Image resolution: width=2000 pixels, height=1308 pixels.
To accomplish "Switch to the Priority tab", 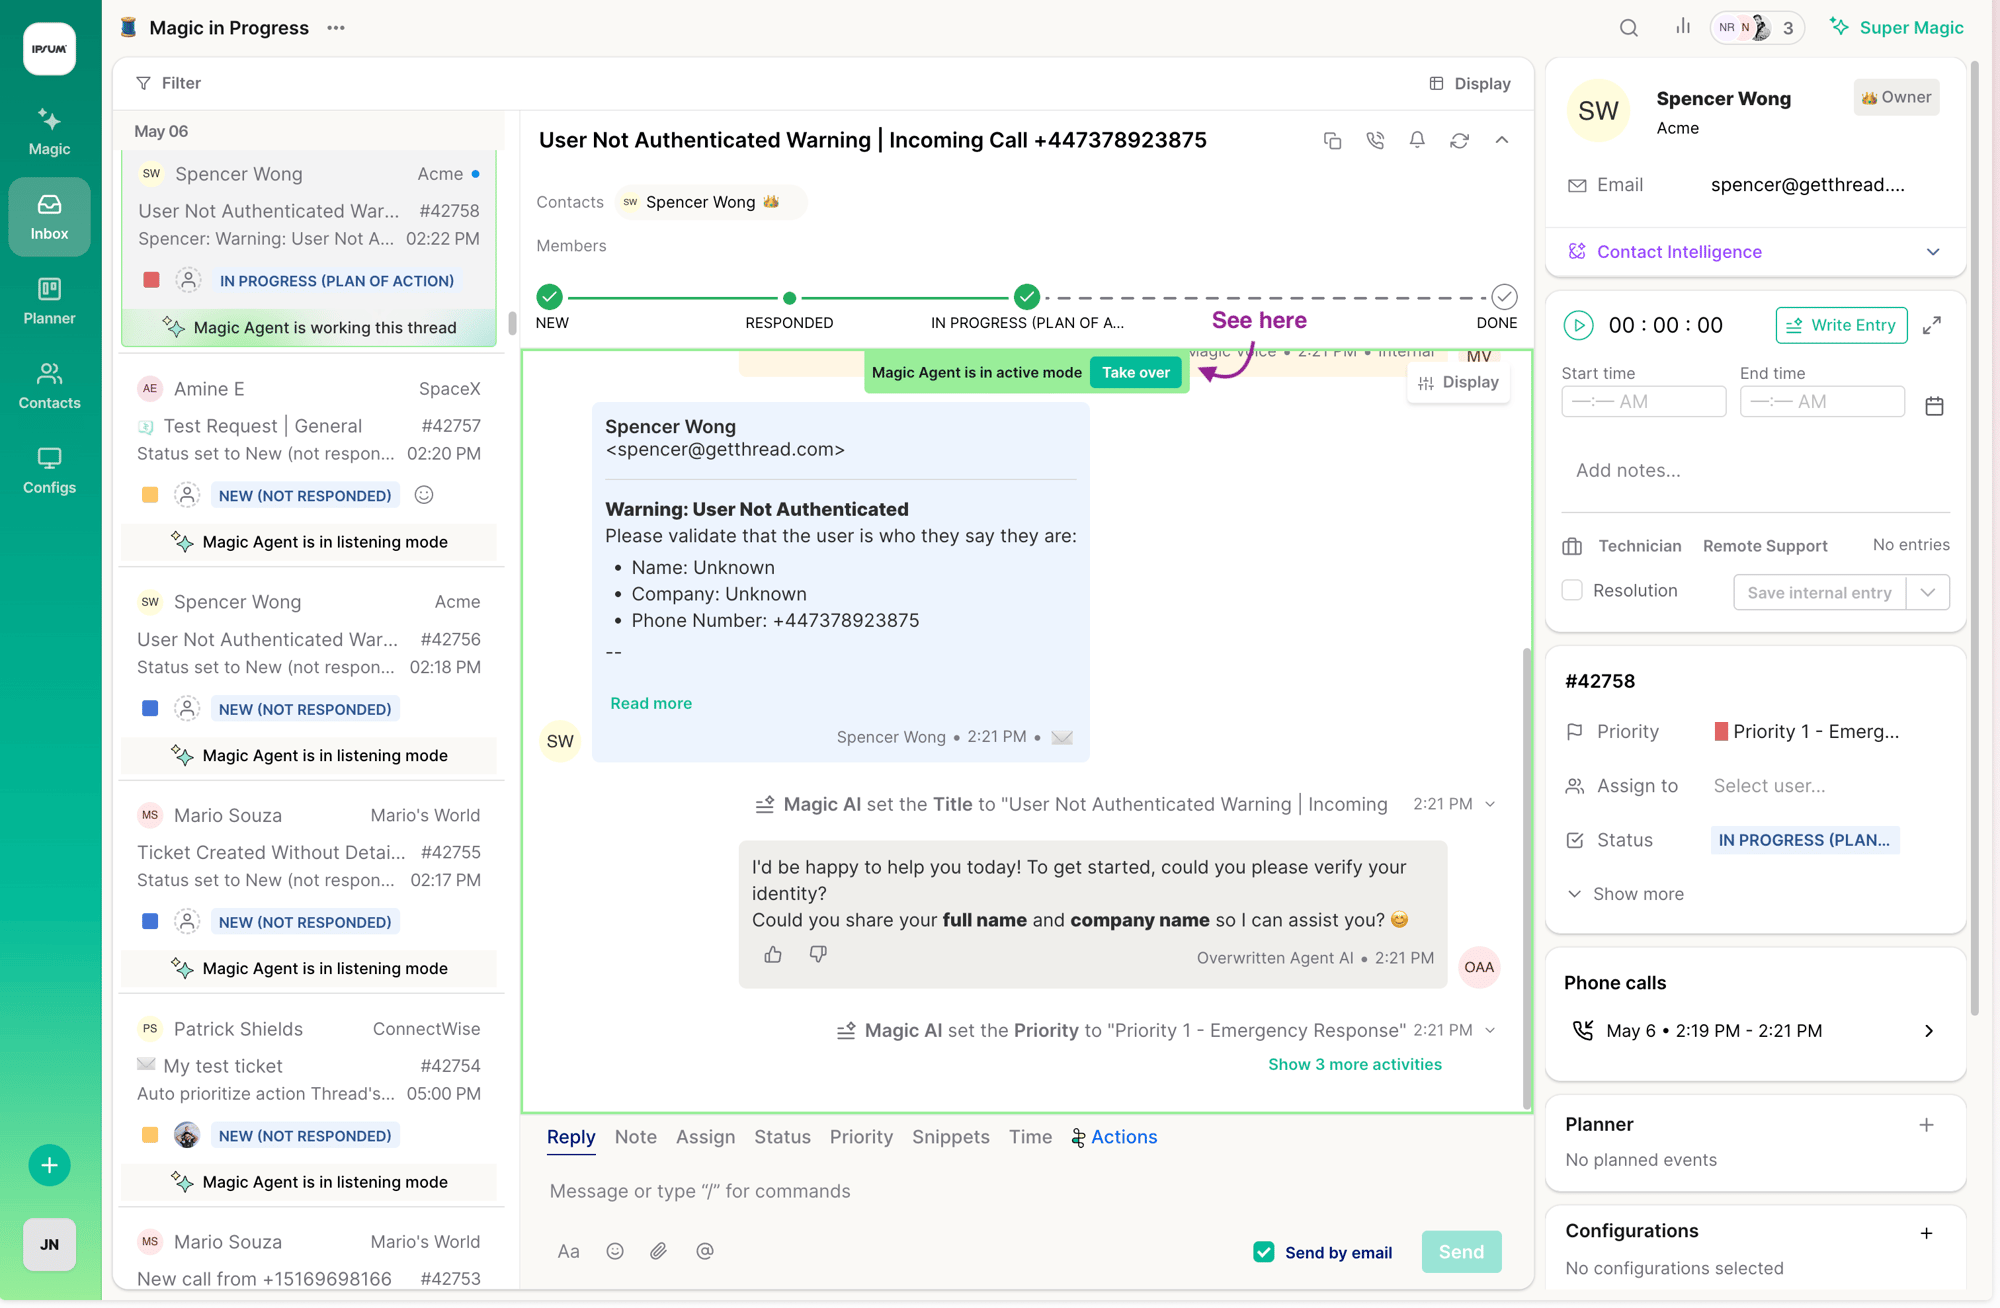I will pyautogui.click(x=861, y=1137).
